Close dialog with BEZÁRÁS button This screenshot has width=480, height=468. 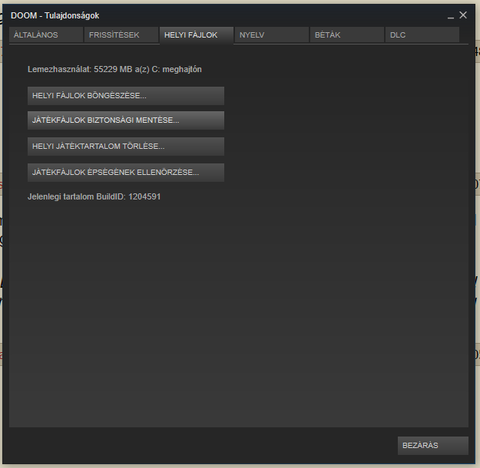[x=433, y=446]
